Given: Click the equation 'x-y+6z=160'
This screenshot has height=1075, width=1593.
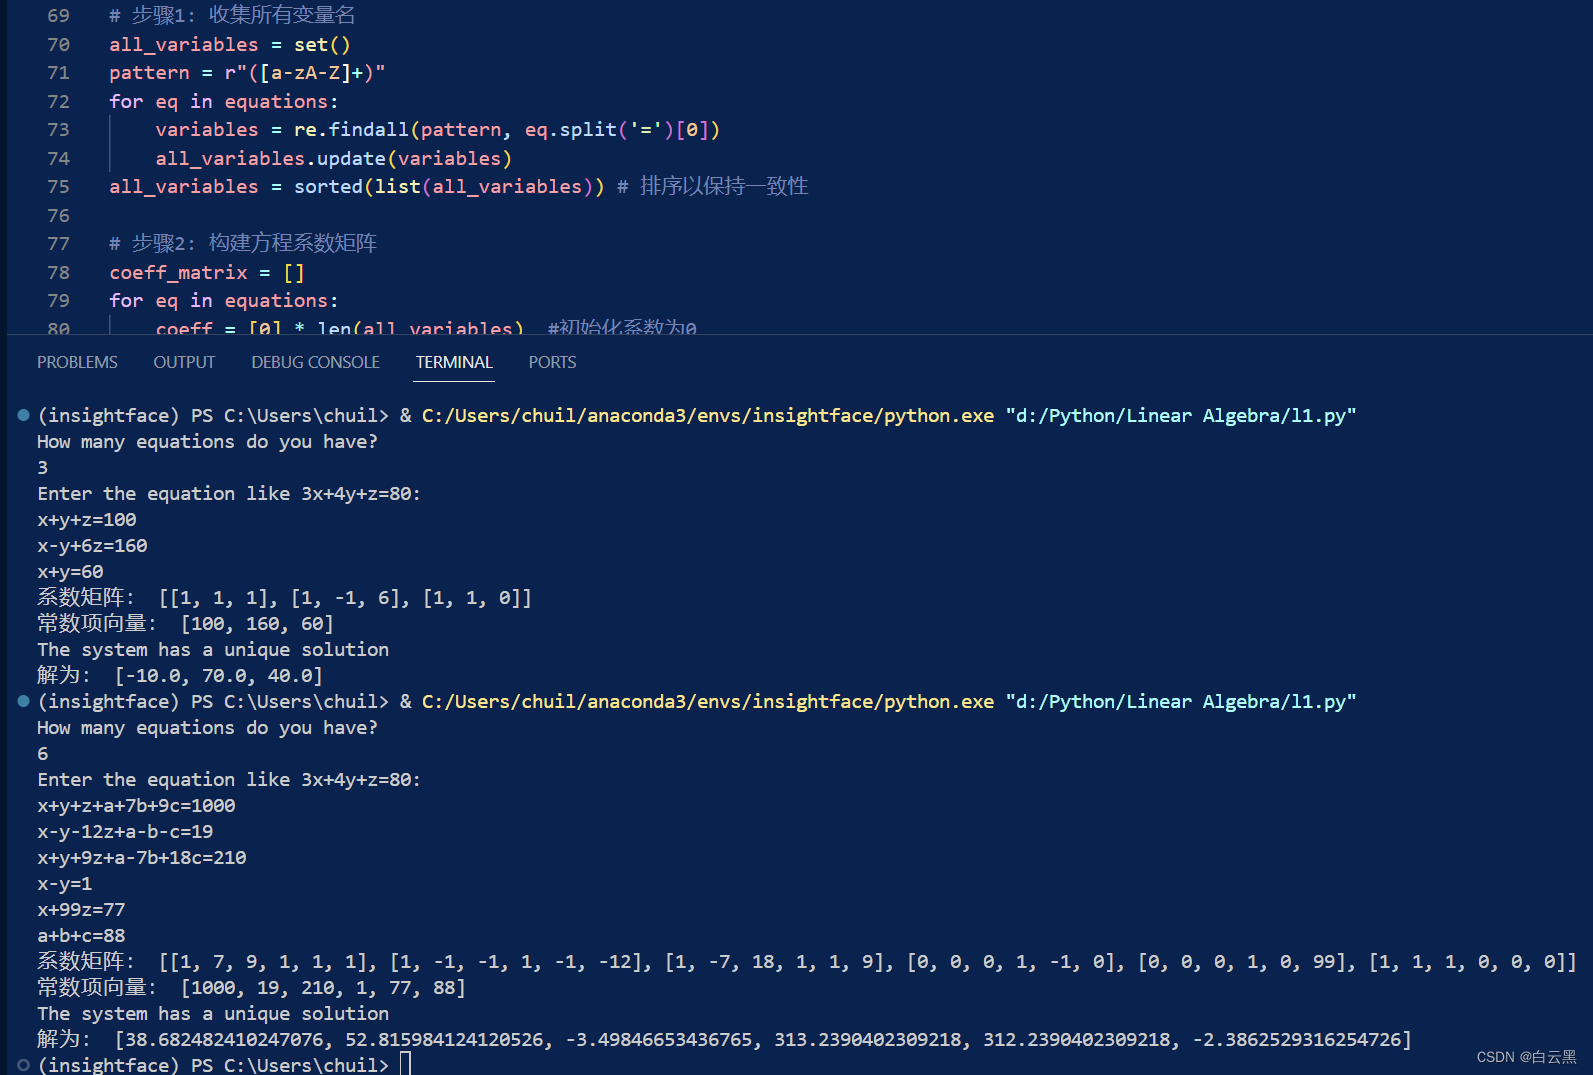Looking at the screenshot, I should point(92,545).
